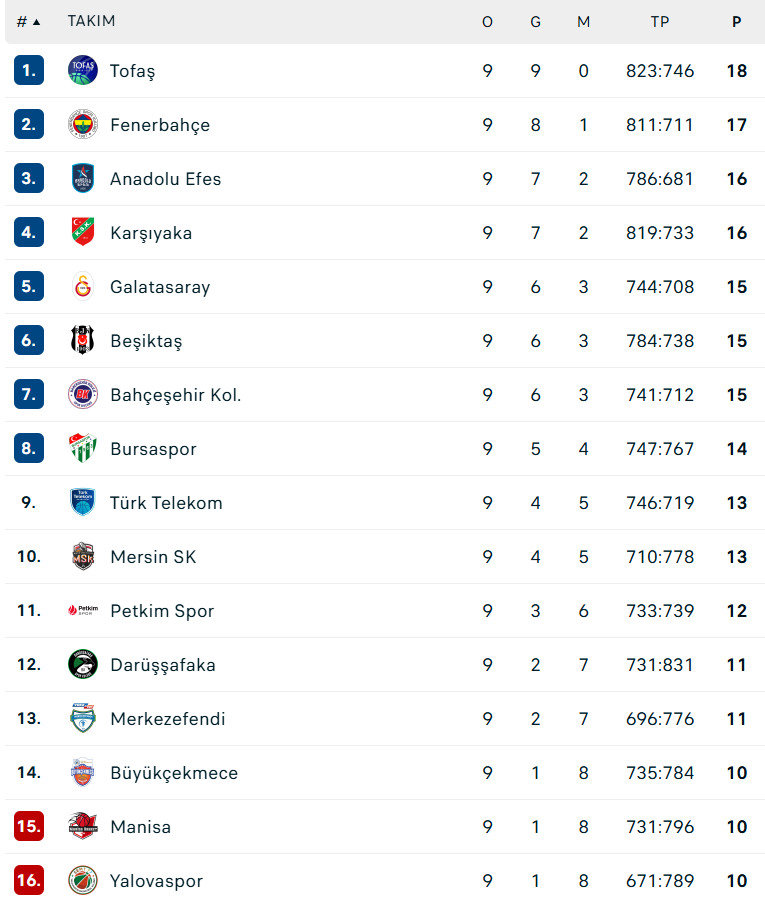The image size is (765, 910).
Task: Click the Galatasaray logo icon
Action: pos(82,286)
